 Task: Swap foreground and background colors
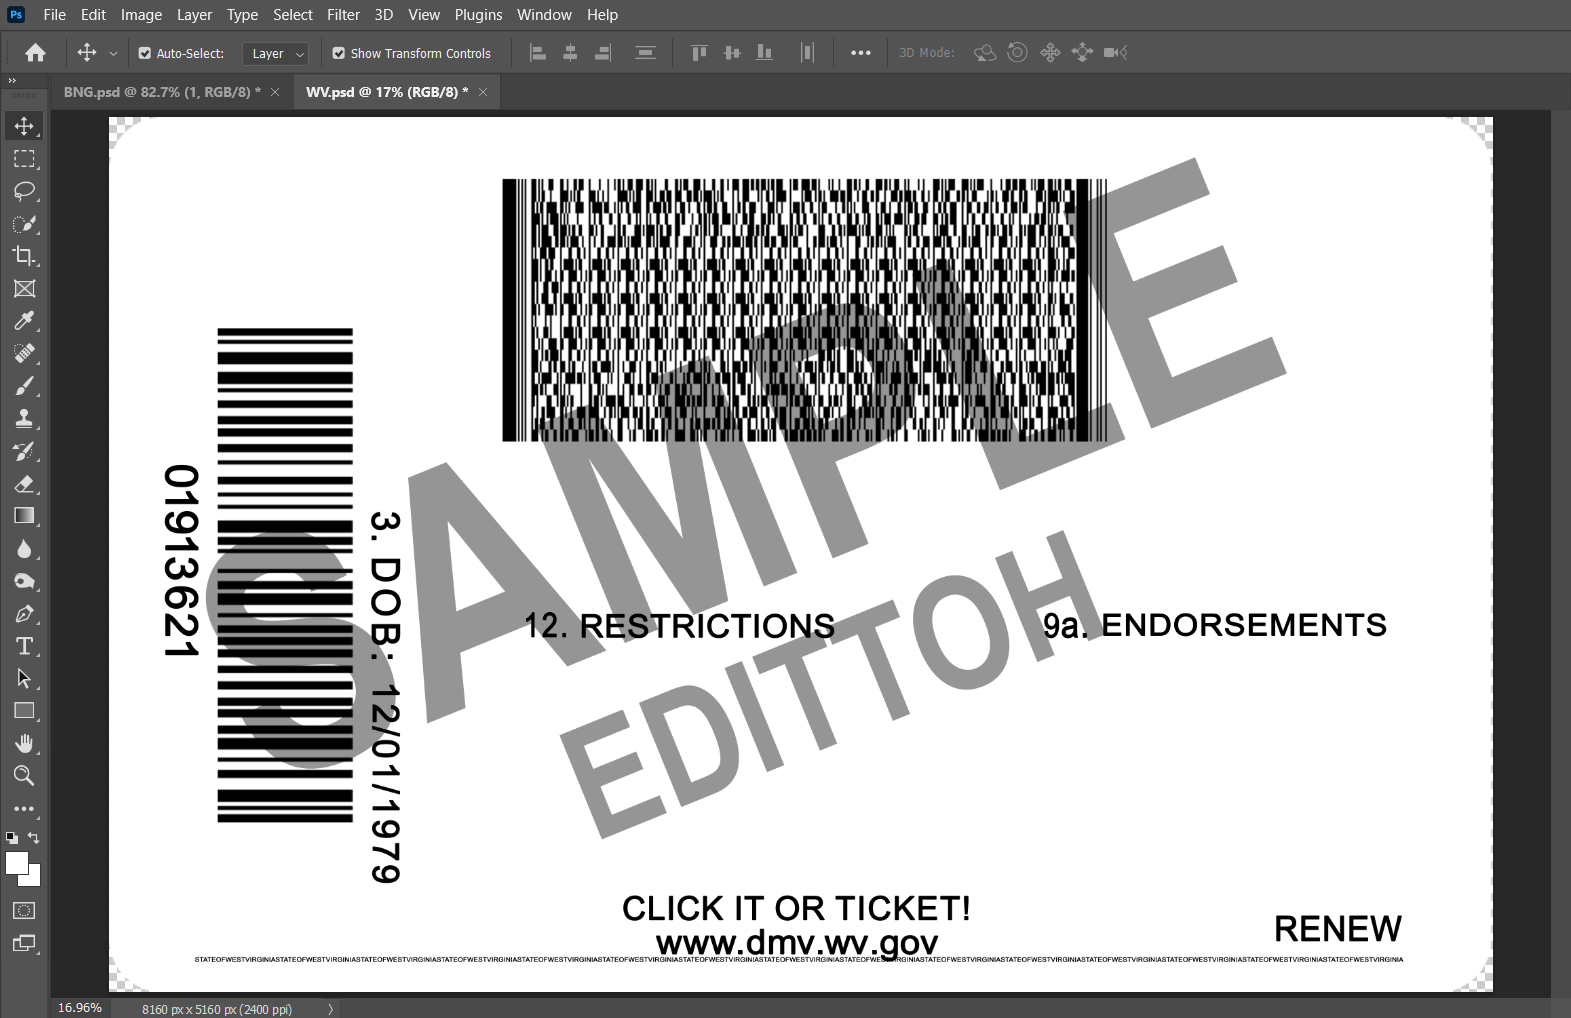point(33,838)
